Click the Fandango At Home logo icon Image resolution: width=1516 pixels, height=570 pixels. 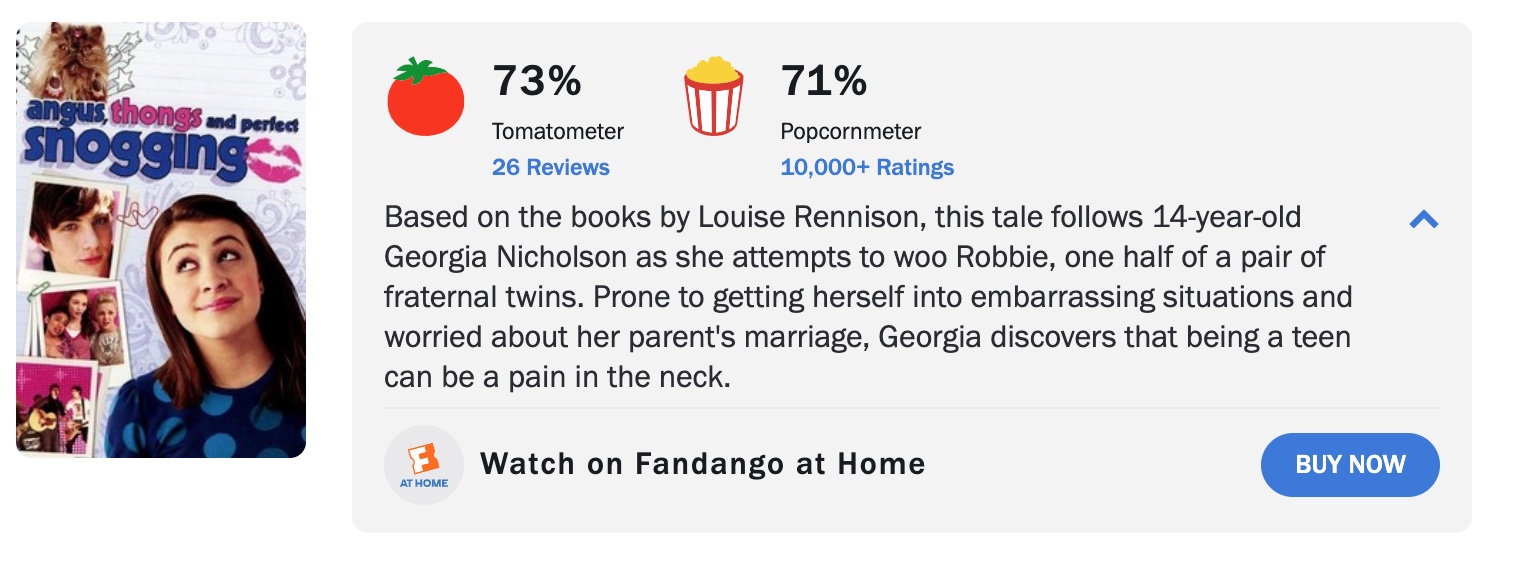point(424,465)
